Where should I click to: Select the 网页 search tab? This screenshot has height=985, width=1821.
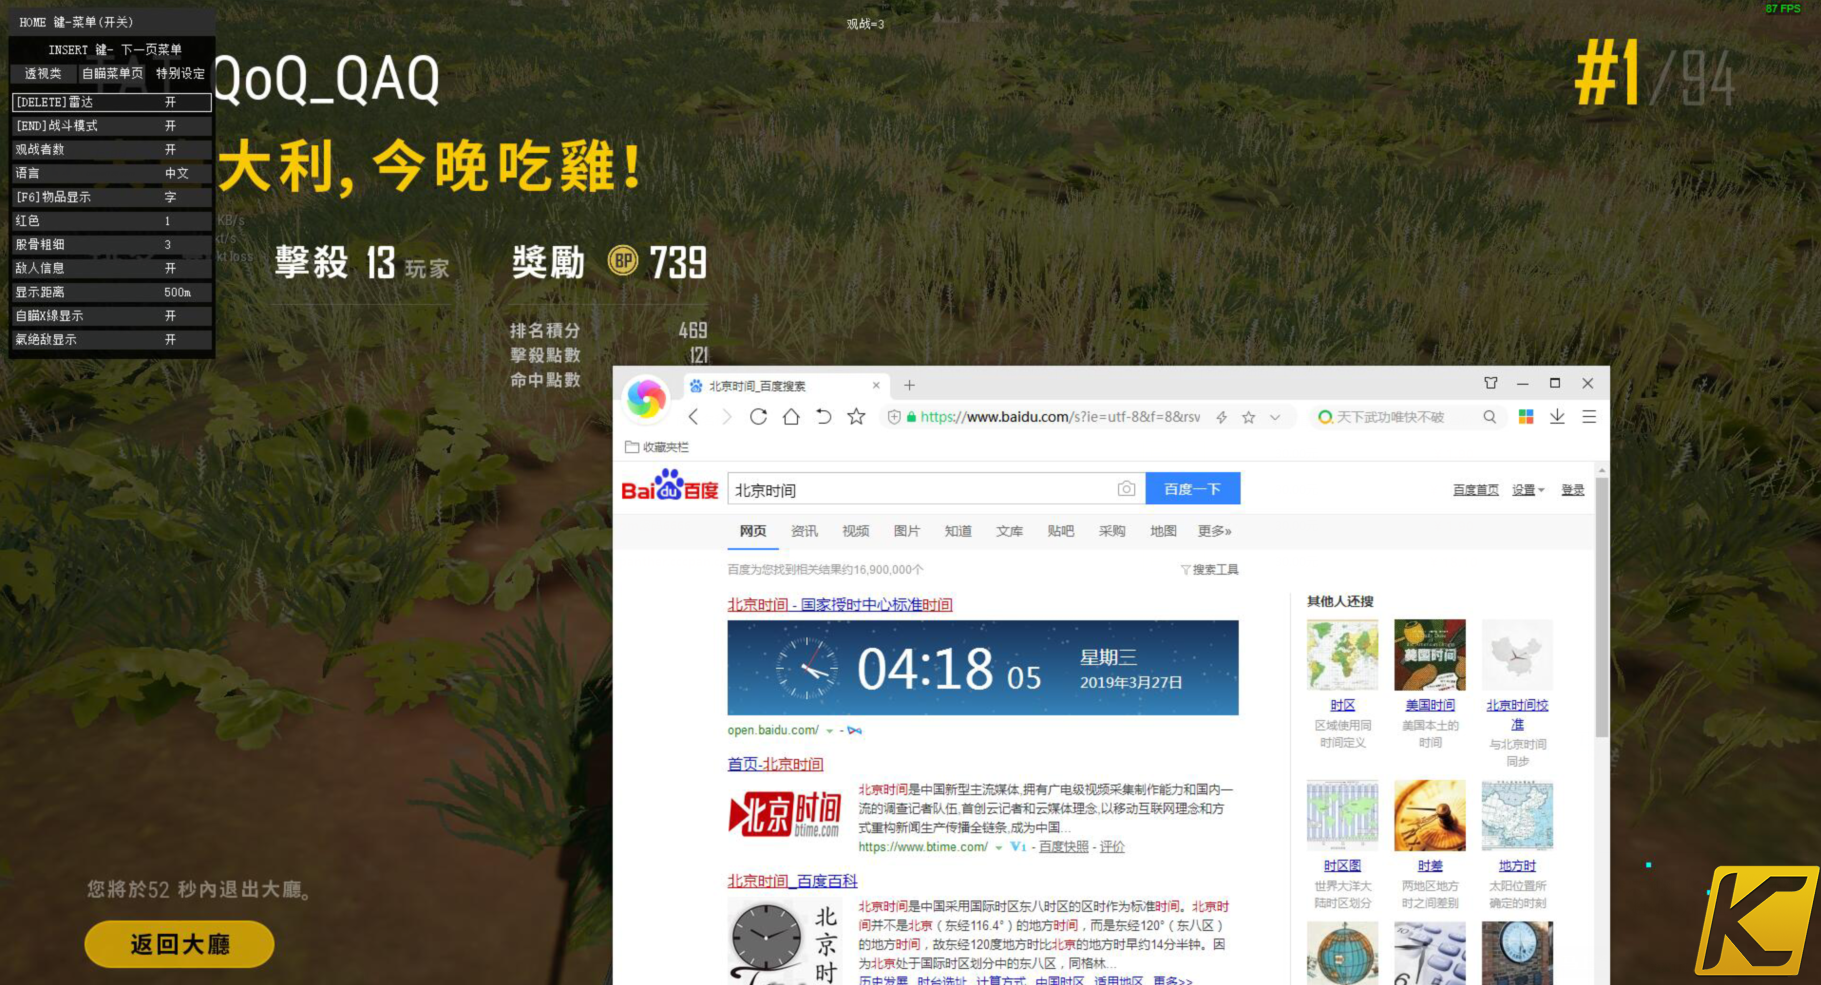coord(753,531)
